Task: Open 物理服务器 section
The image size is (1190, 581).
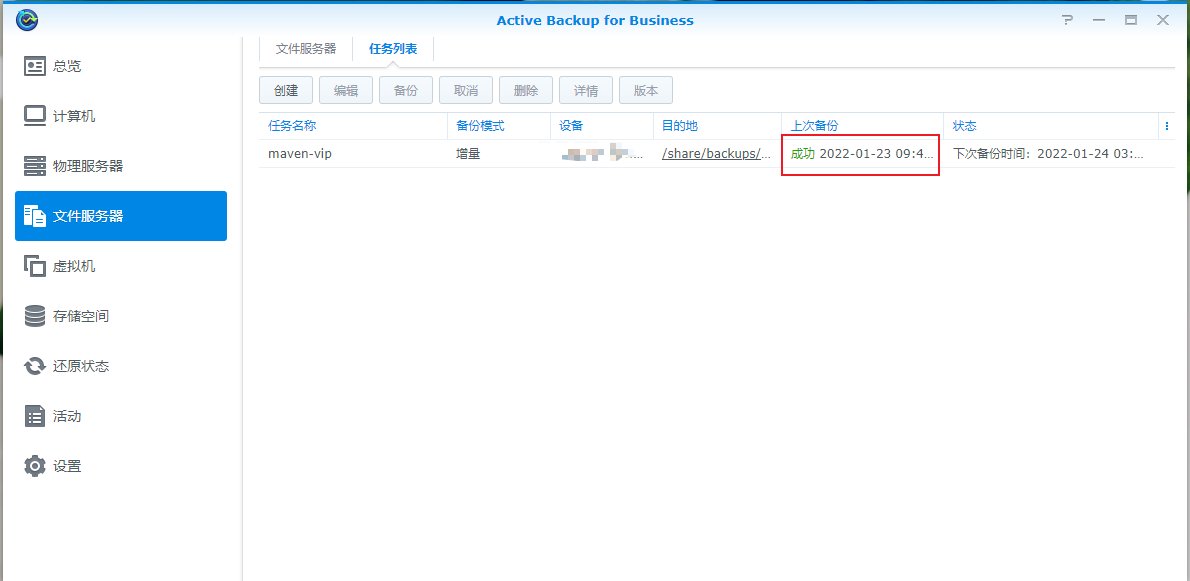Action: (x=121, y=165)
